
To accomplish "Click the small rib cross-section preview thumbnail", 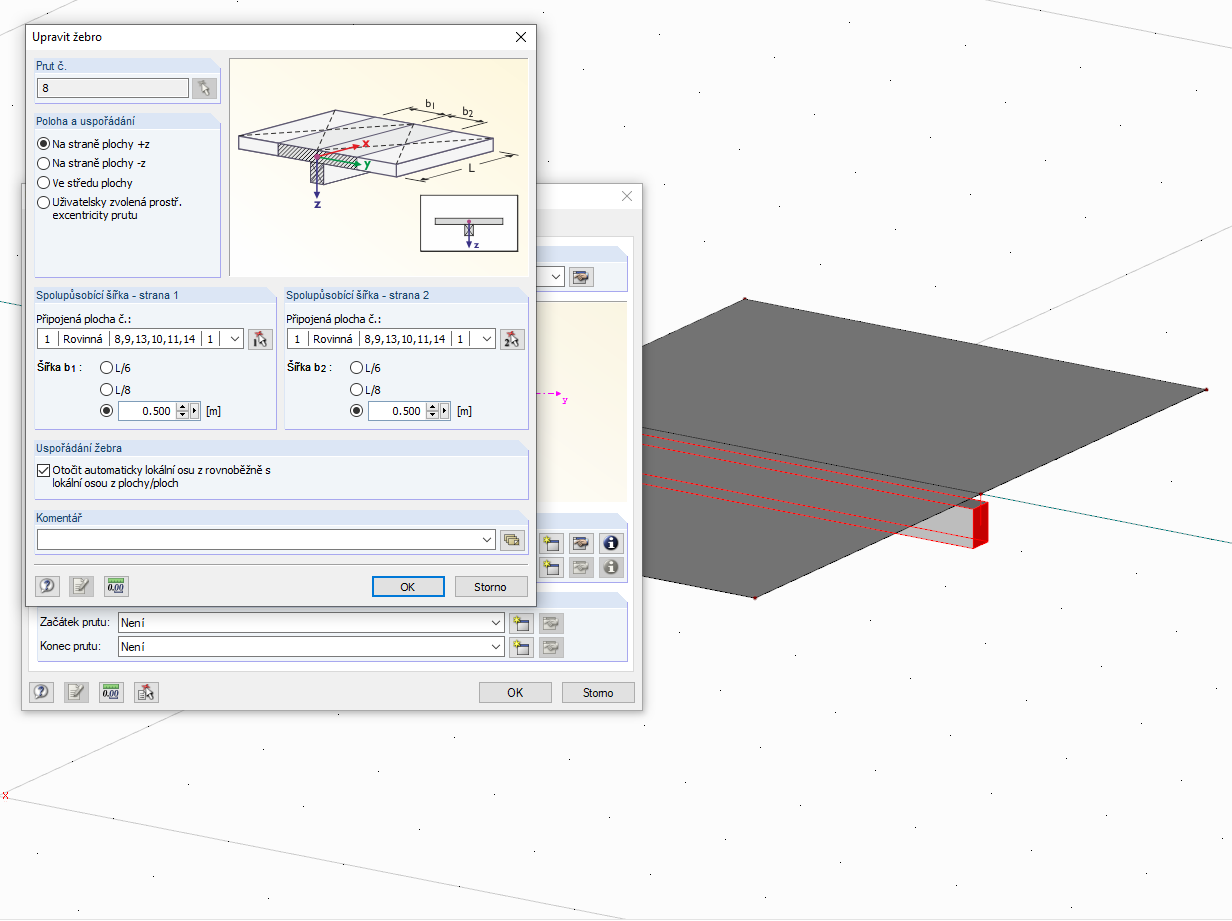I will (x=469, y=223).
